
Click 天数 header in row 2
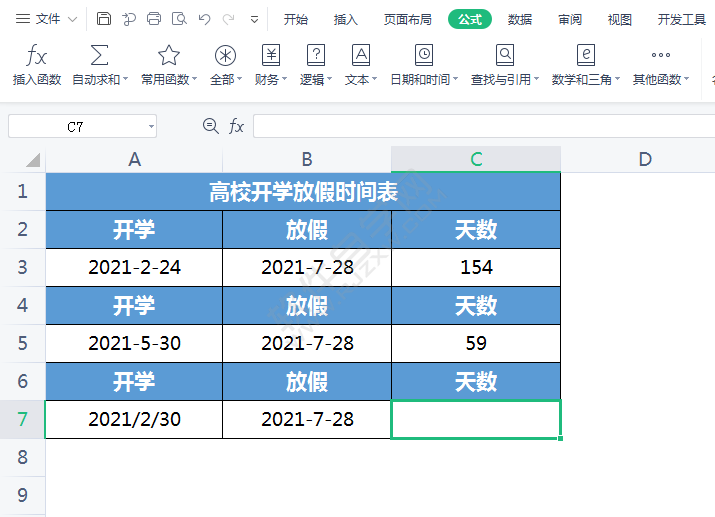coord(476,229)
